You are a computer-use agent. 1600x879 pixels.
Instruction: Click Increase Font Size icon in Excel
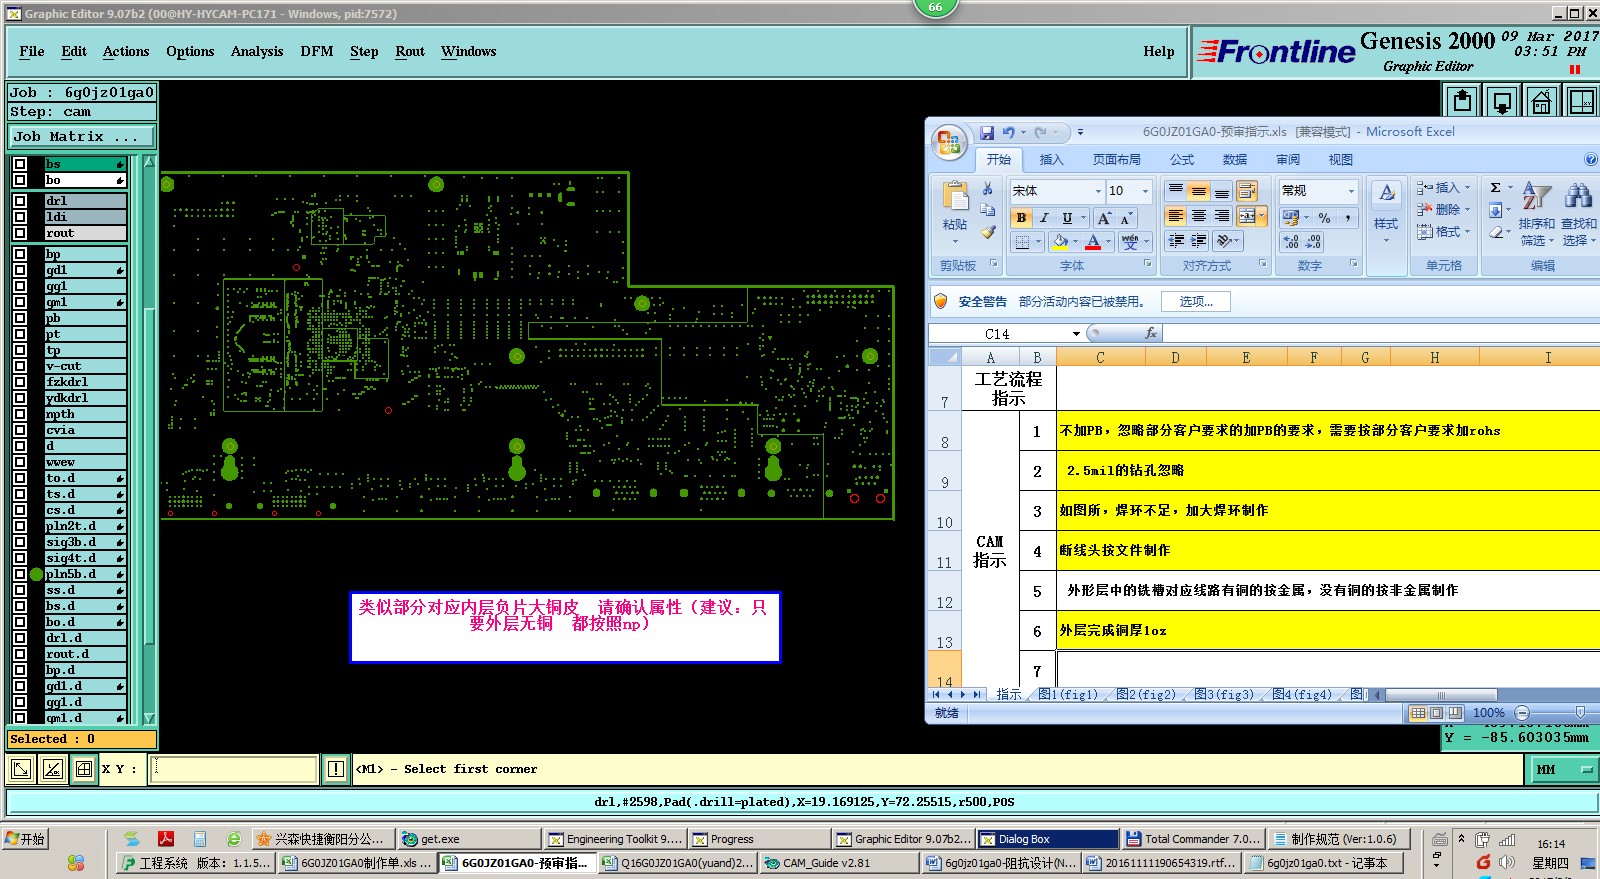[x=1104, y=218]
